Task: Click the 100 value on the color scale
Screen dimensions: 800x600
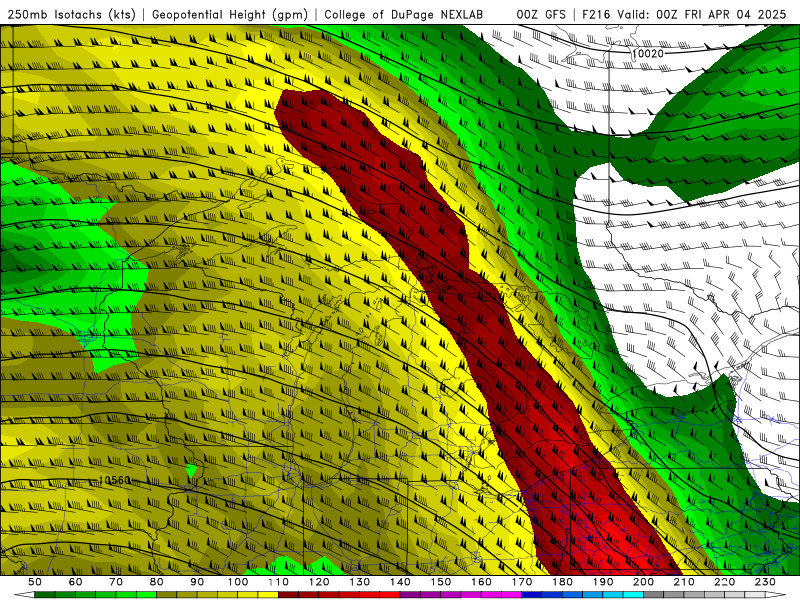Action: coord(238,582)
